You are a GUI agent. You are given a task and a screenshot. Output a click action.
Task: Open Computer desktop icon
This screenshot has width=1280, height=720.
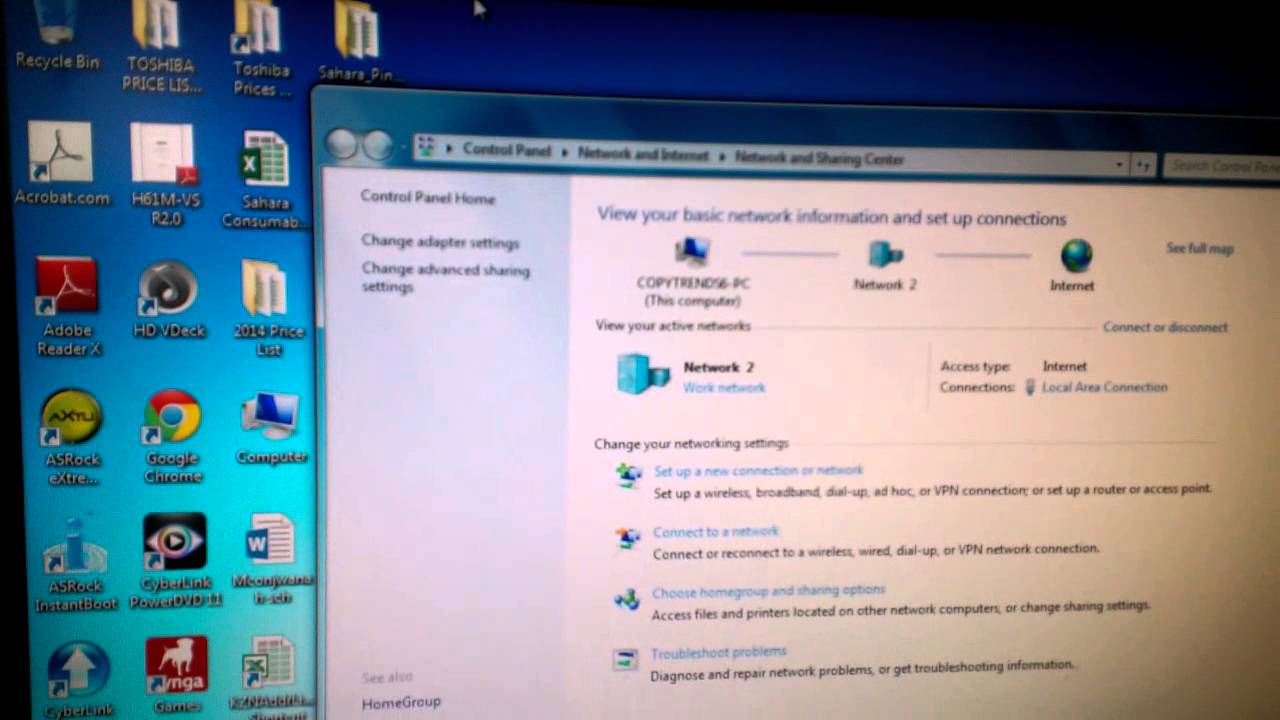tap(270, 428)
